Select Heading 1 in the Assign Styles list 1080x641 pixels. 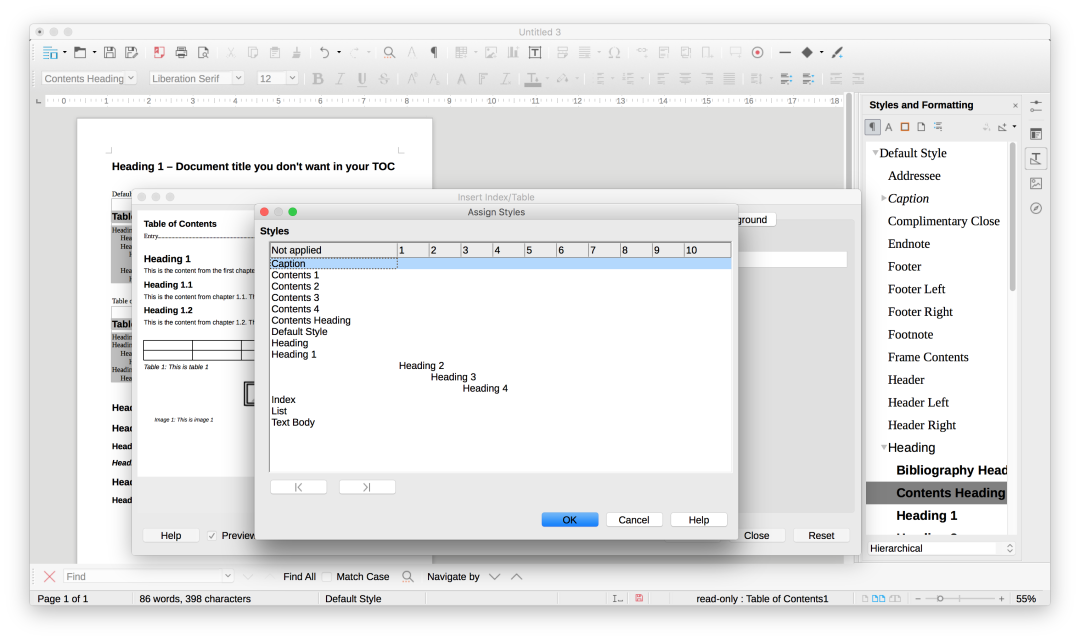(x=293, y=354)
